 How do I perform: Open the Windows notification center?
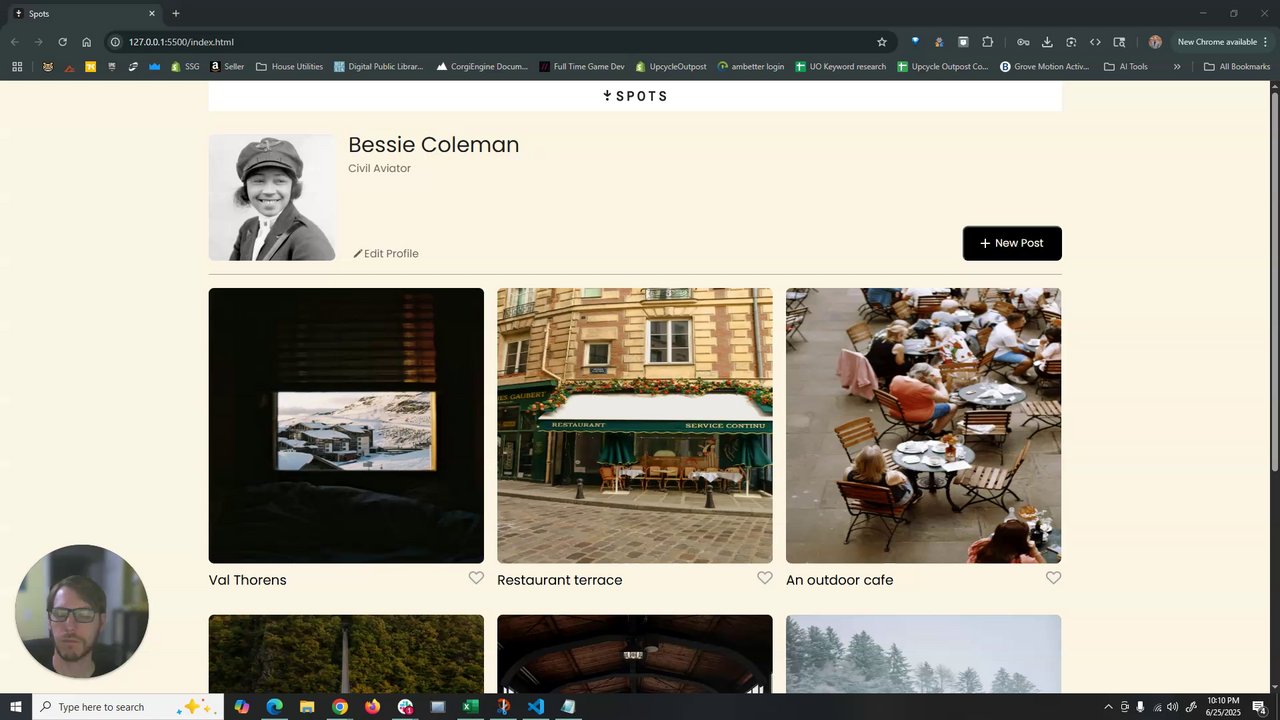tap(1260, 707)
